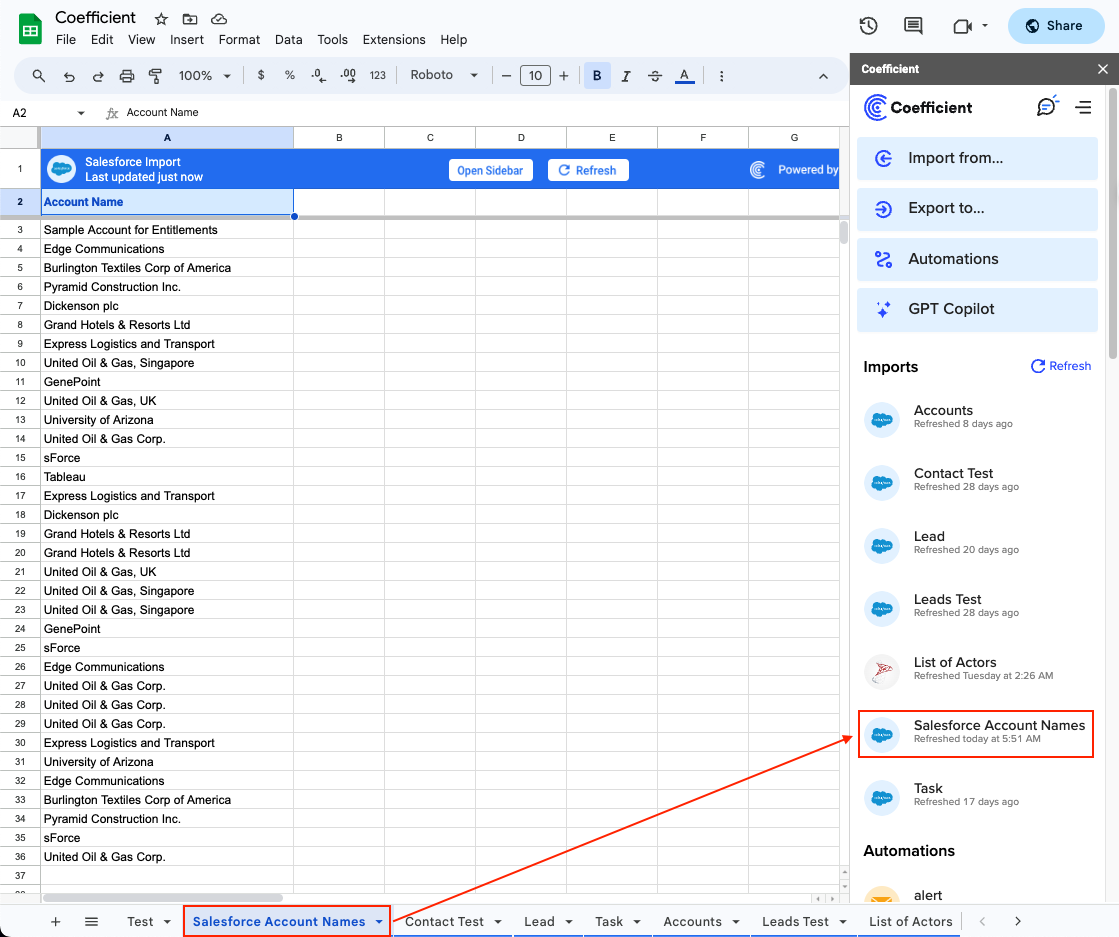Refresh the Imports list
1119x937 pixels.
[x=1060, y=366]
